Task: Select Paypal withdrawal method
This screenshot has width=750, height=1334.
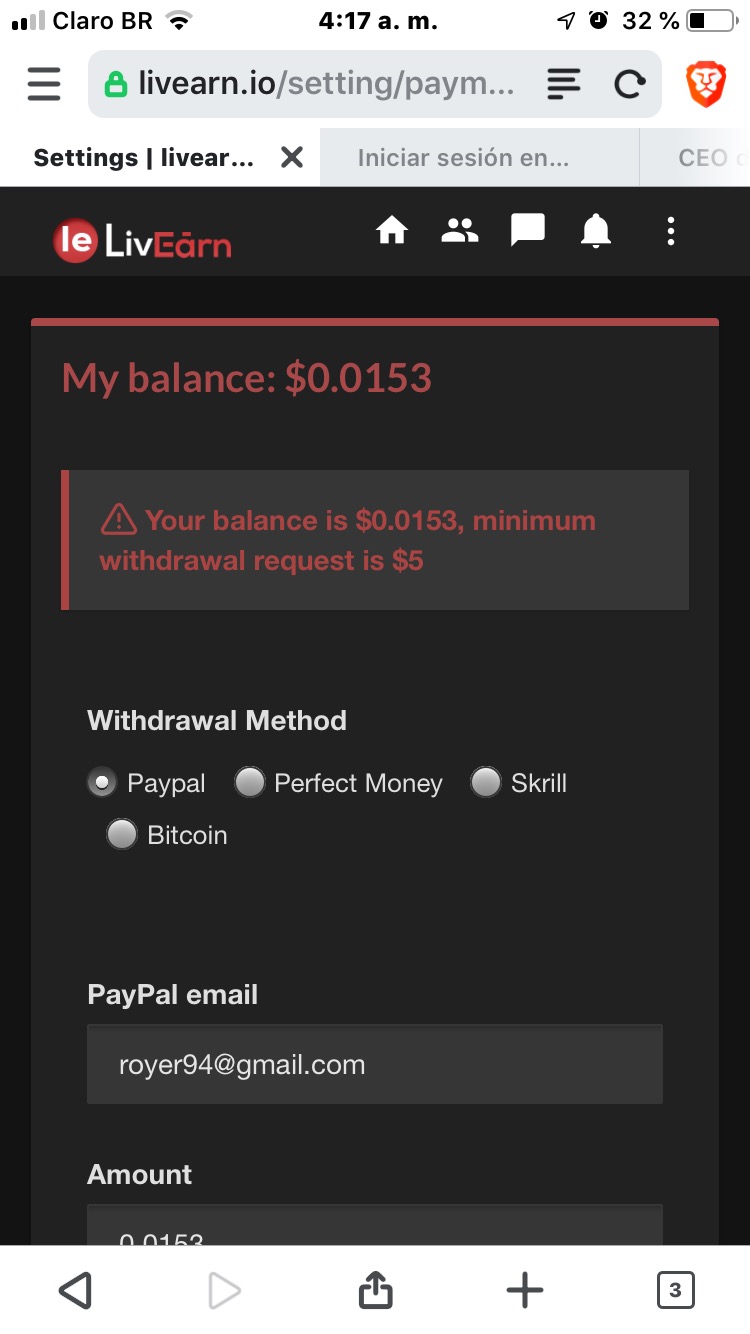Action: [x=102, y=783]
